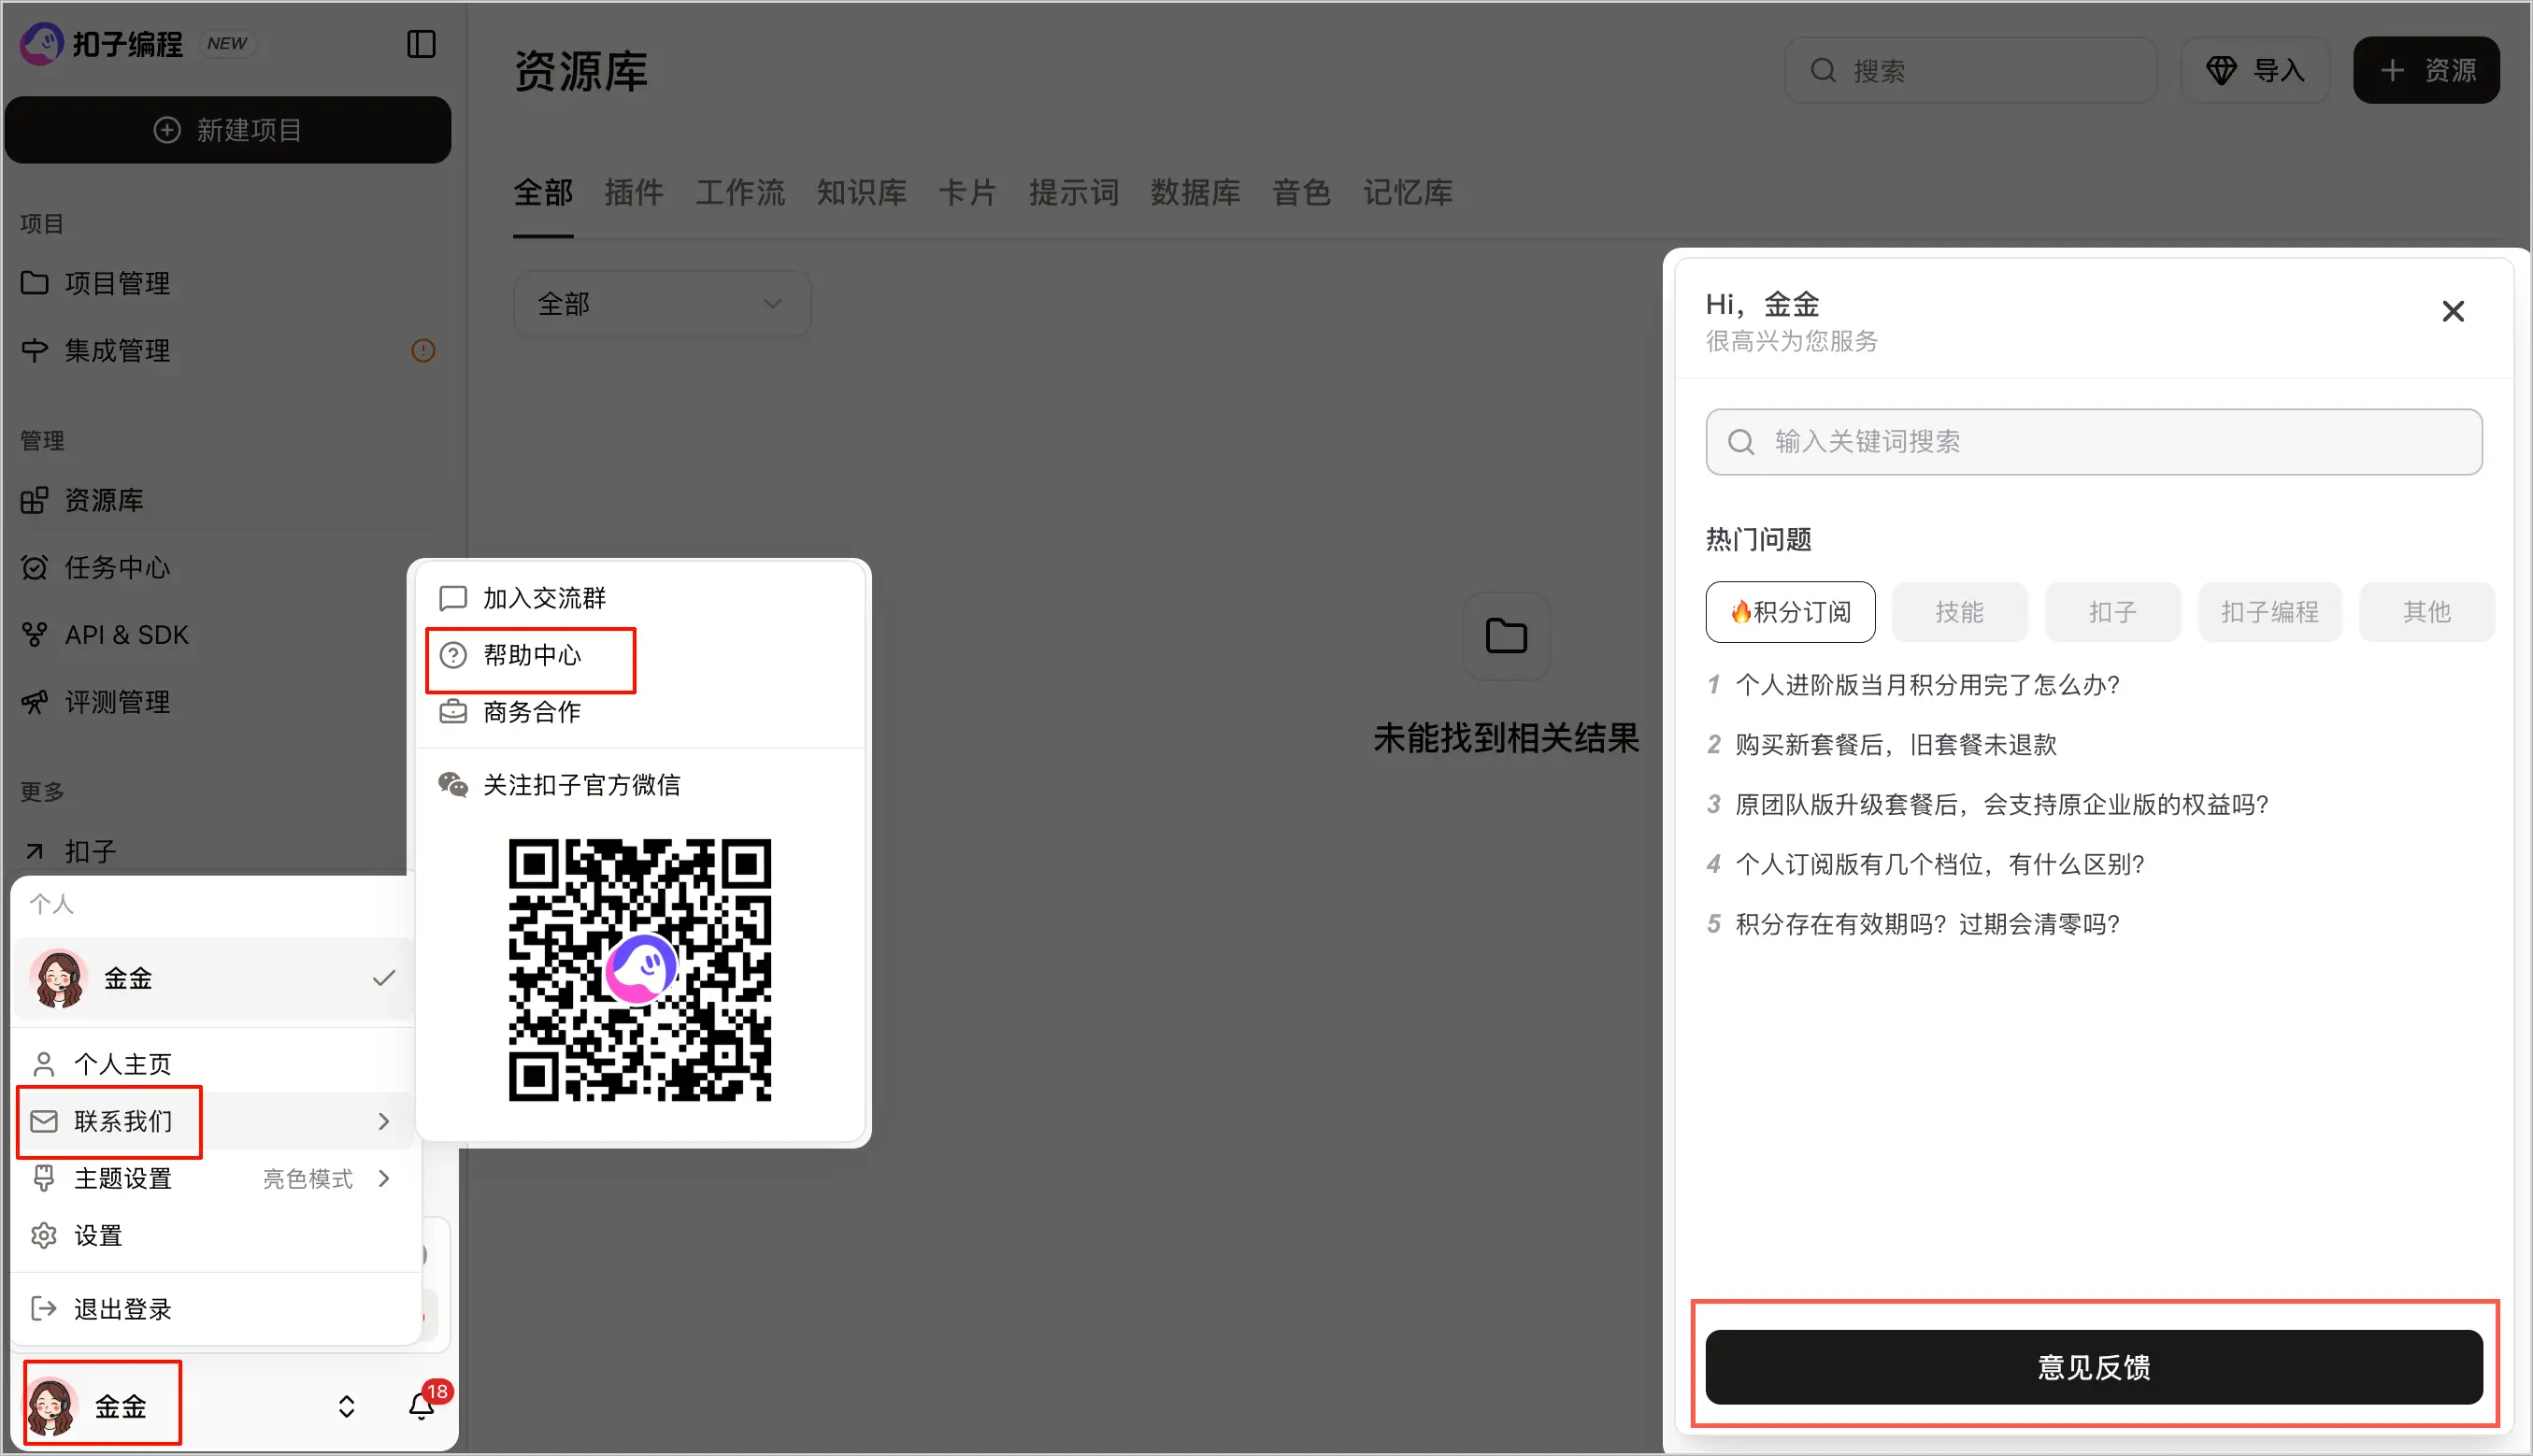Viewport: 2533px width, 1456px height.
Task: Open question 购买新套餐后,旧套餐未退款
Action: click(1896, 745)
